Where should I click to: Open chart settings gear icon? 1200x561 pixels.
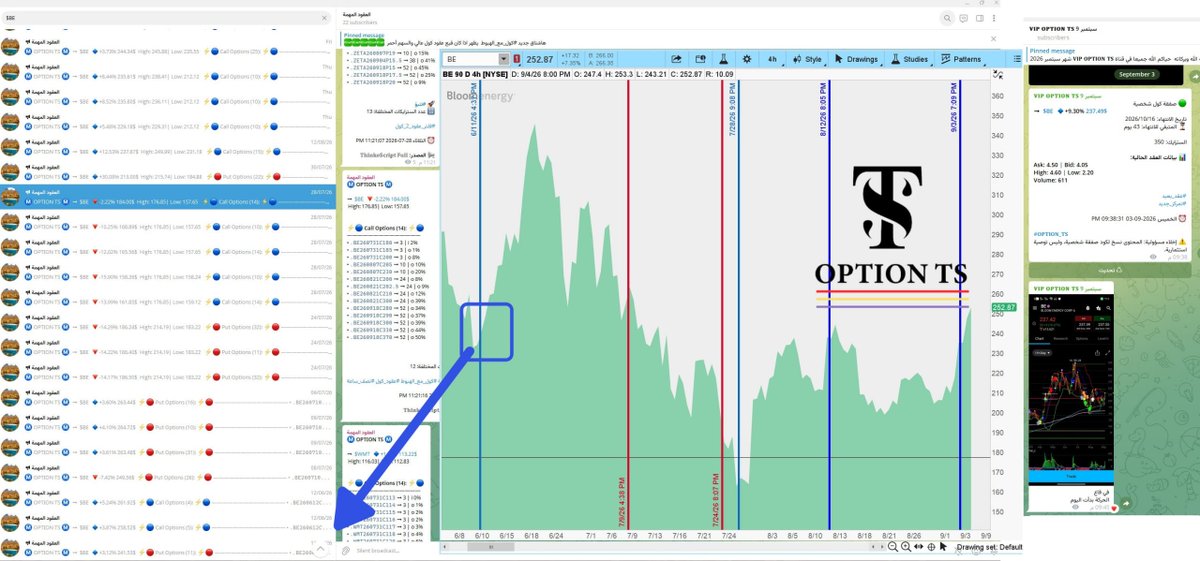pos(746,59)
